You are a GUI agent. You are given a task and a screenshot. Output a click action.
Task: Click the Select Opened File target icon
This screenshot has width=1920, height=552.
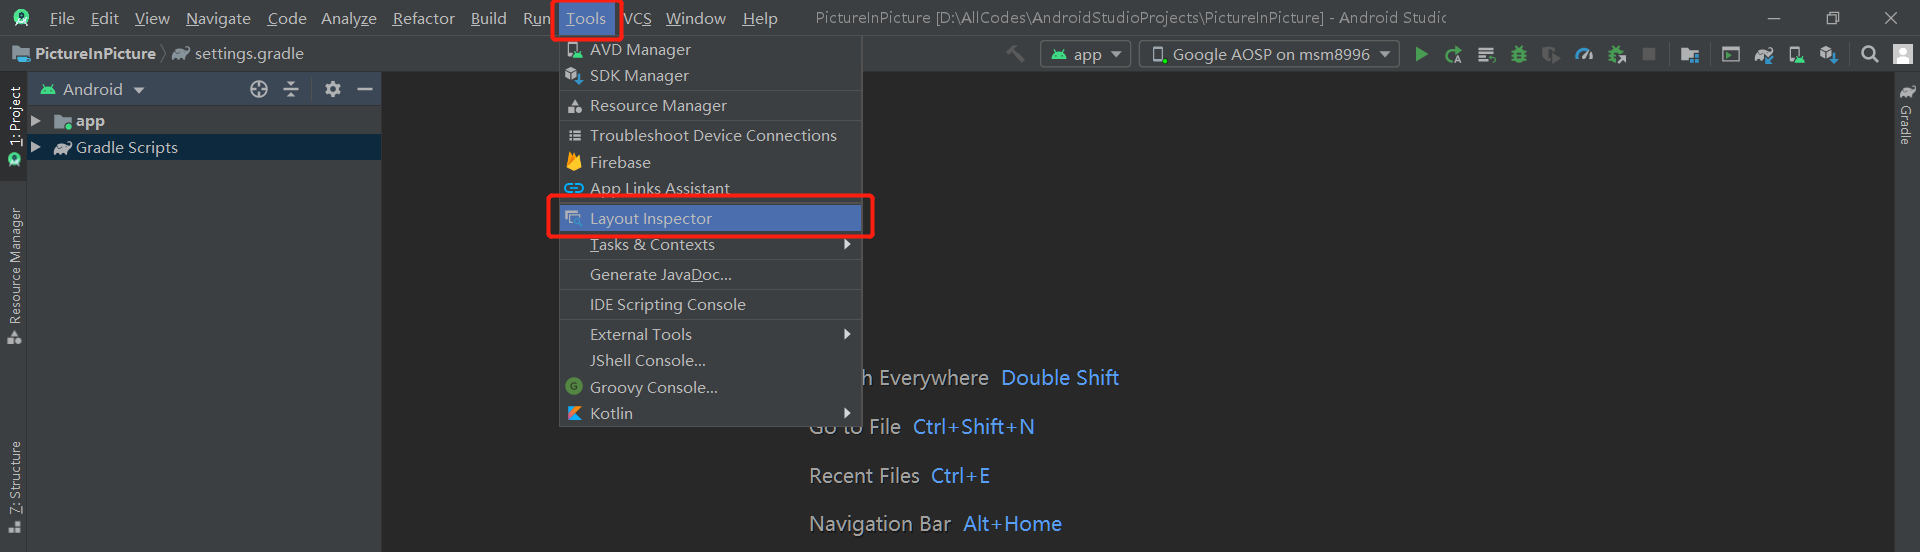click(259, 89)
